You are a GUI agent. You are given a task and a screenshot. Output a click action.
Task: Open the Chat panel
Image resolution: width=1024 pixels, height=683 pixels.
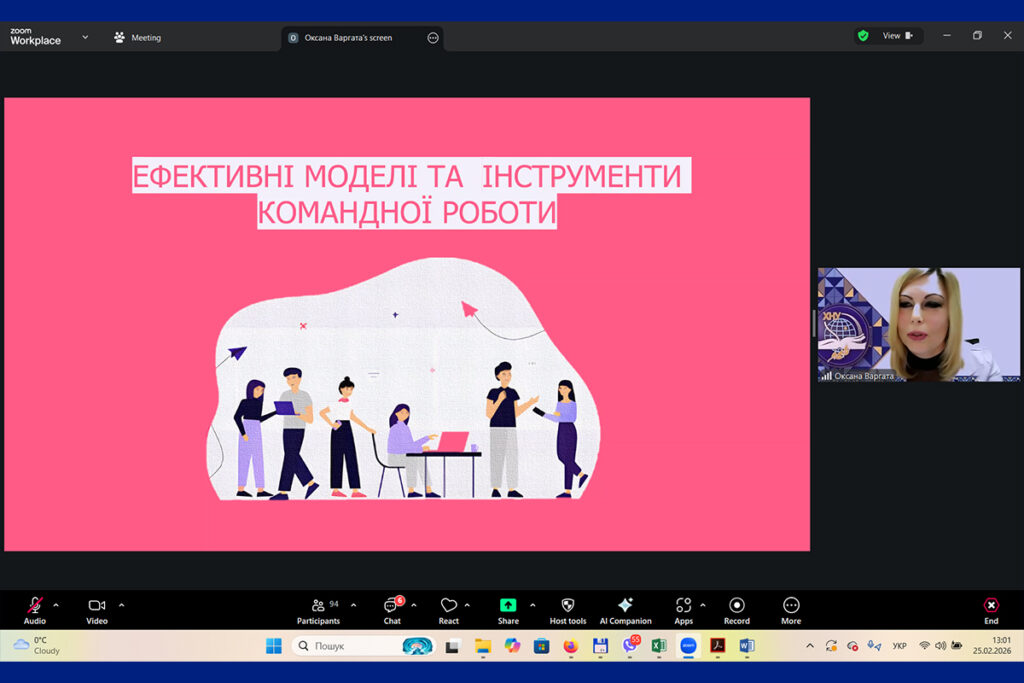(392, 605)
